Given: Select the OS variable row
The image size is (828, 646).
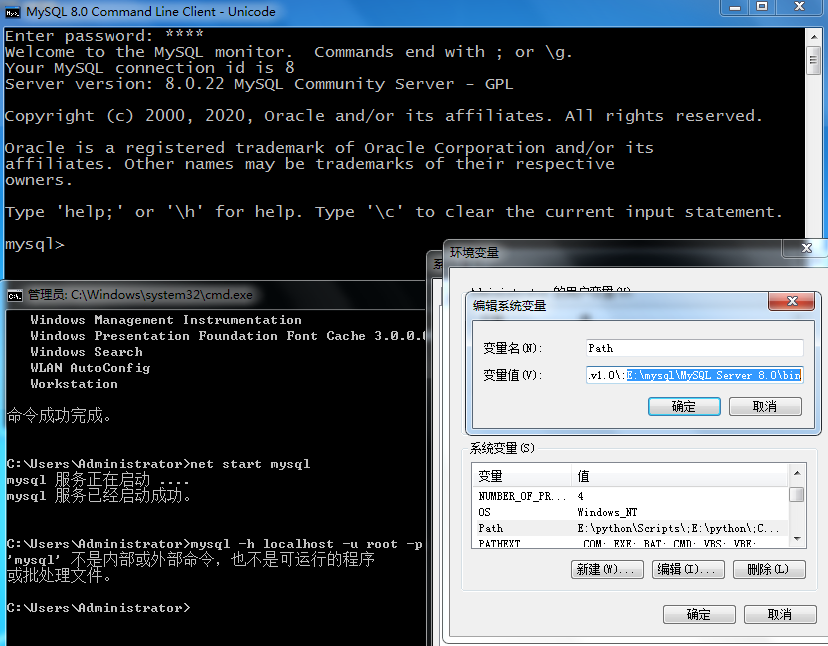Looking at the screenshot, I should coord(631,512).
